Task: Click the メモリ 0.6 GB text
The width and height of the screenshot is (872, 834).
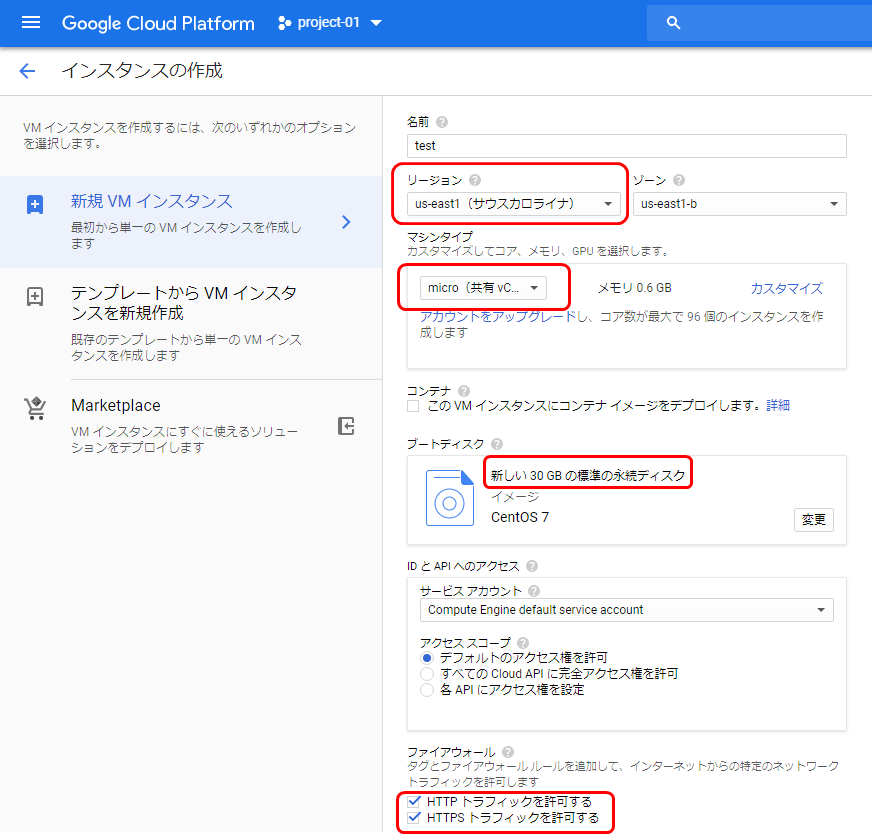Action: pos(635,288)
